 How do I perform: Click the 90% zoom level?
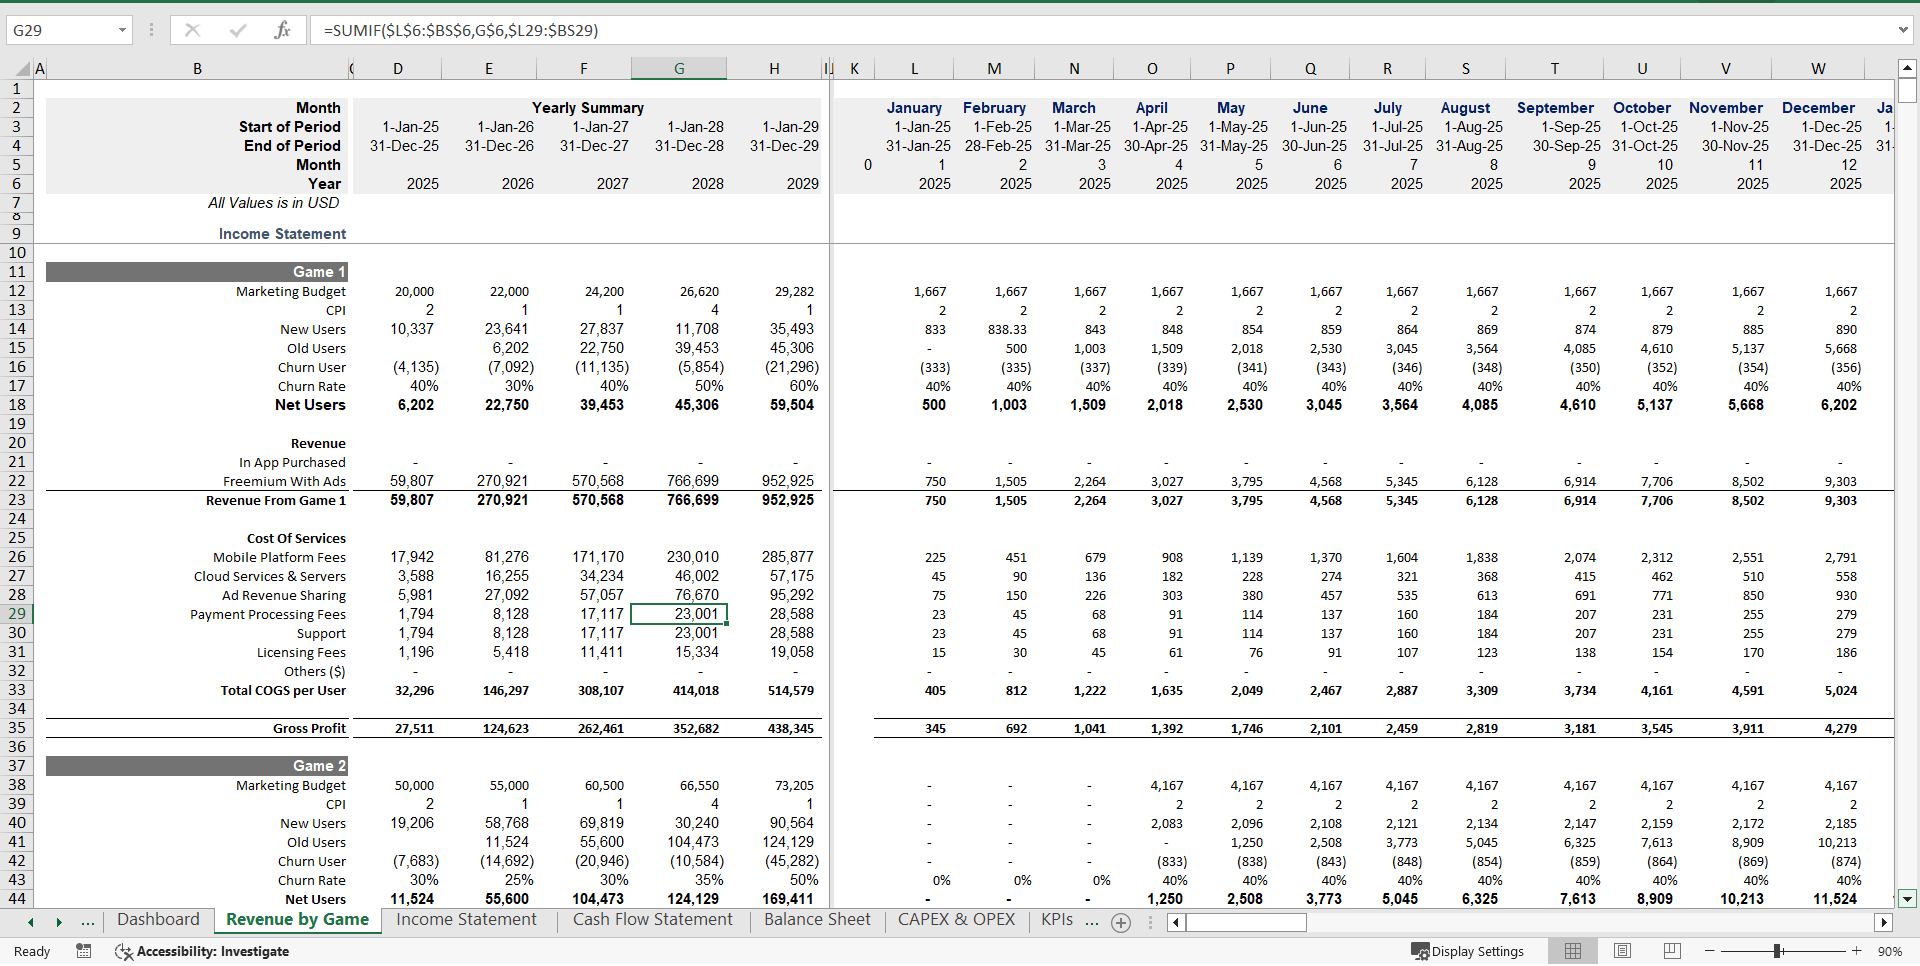tap(1889, 952)
